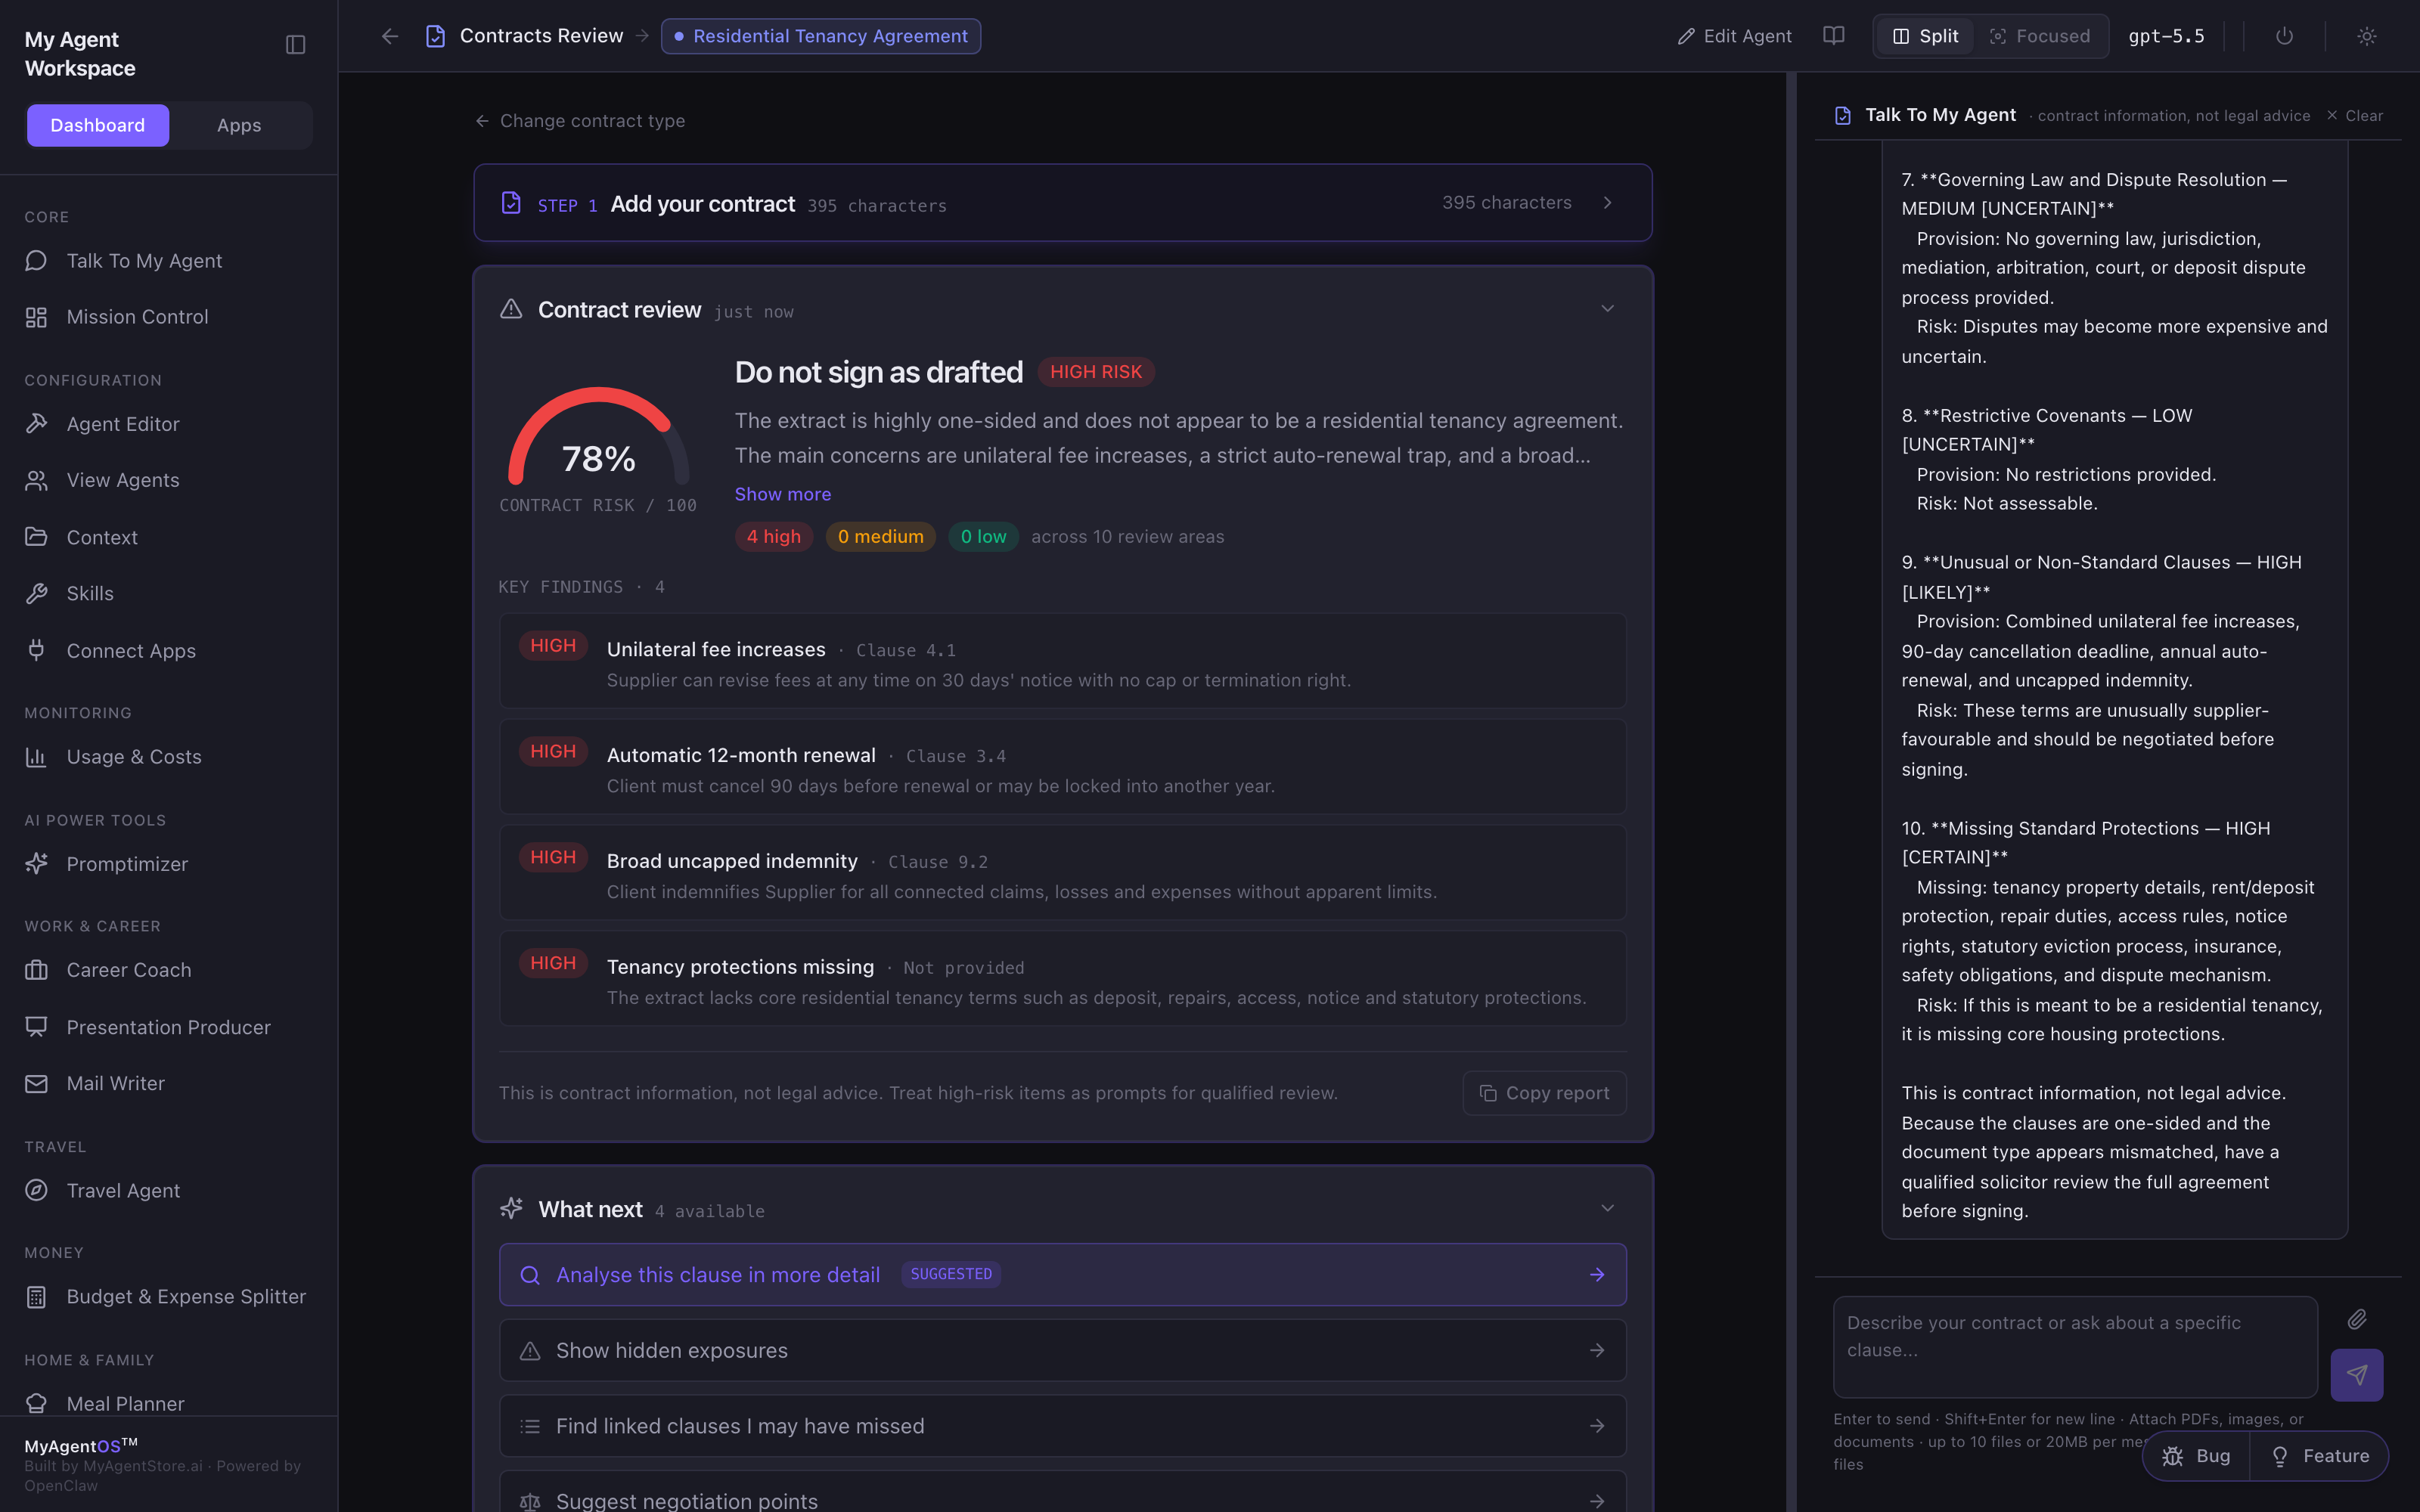Report a Bug
This screenshot has height=1512, width=2420.
2196,1456
